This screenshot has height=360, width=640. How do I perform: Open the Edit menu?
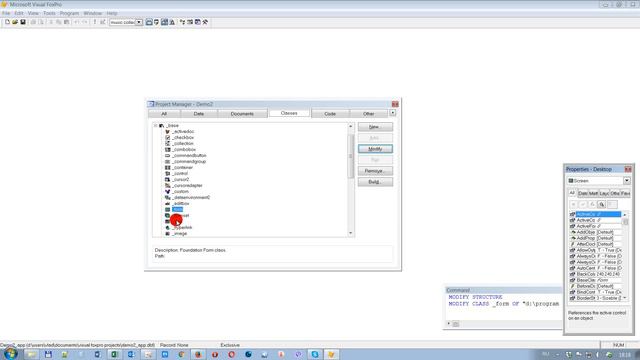pyautogui.click(x=19, y=13)
